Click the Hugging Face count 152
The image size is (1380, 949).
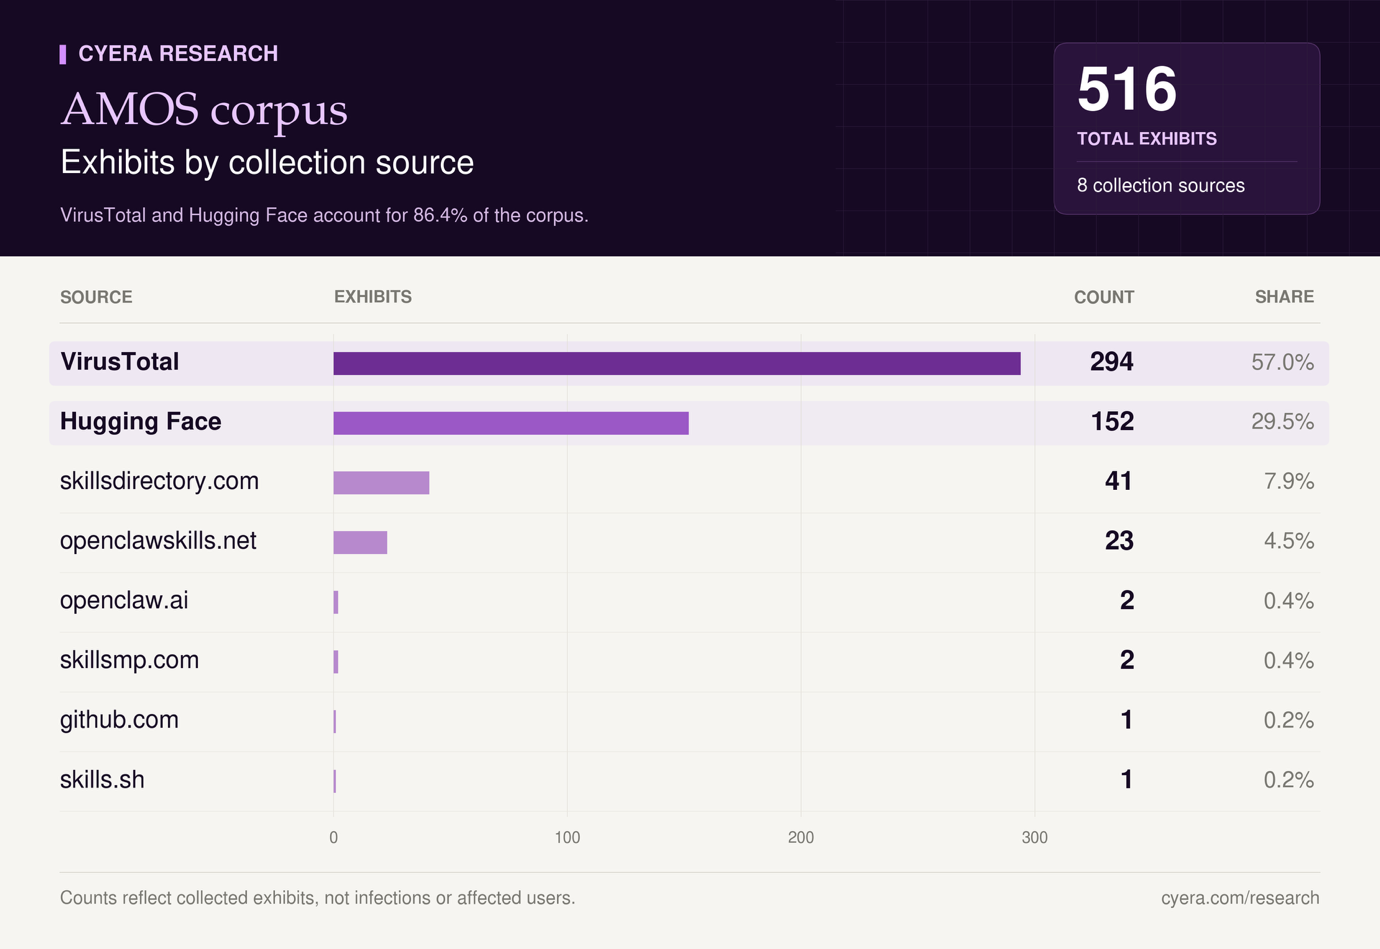point(1112,422)
